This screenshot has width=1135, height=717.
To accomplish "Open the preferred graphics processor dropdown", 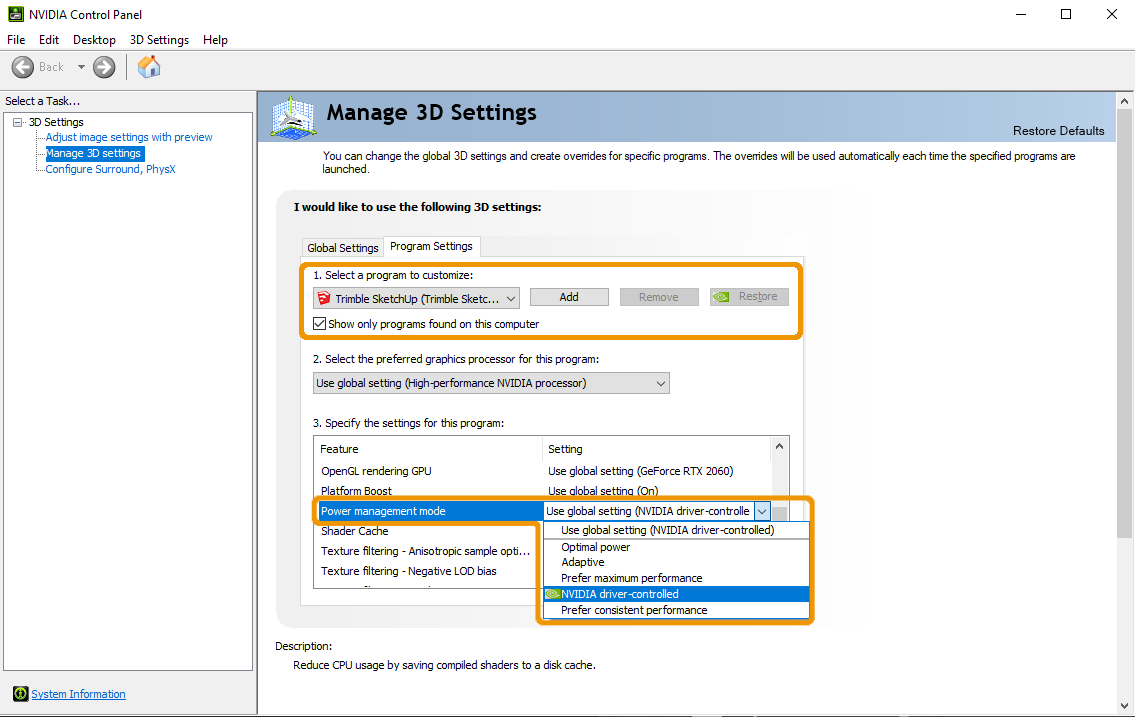I will click(491, 383).
